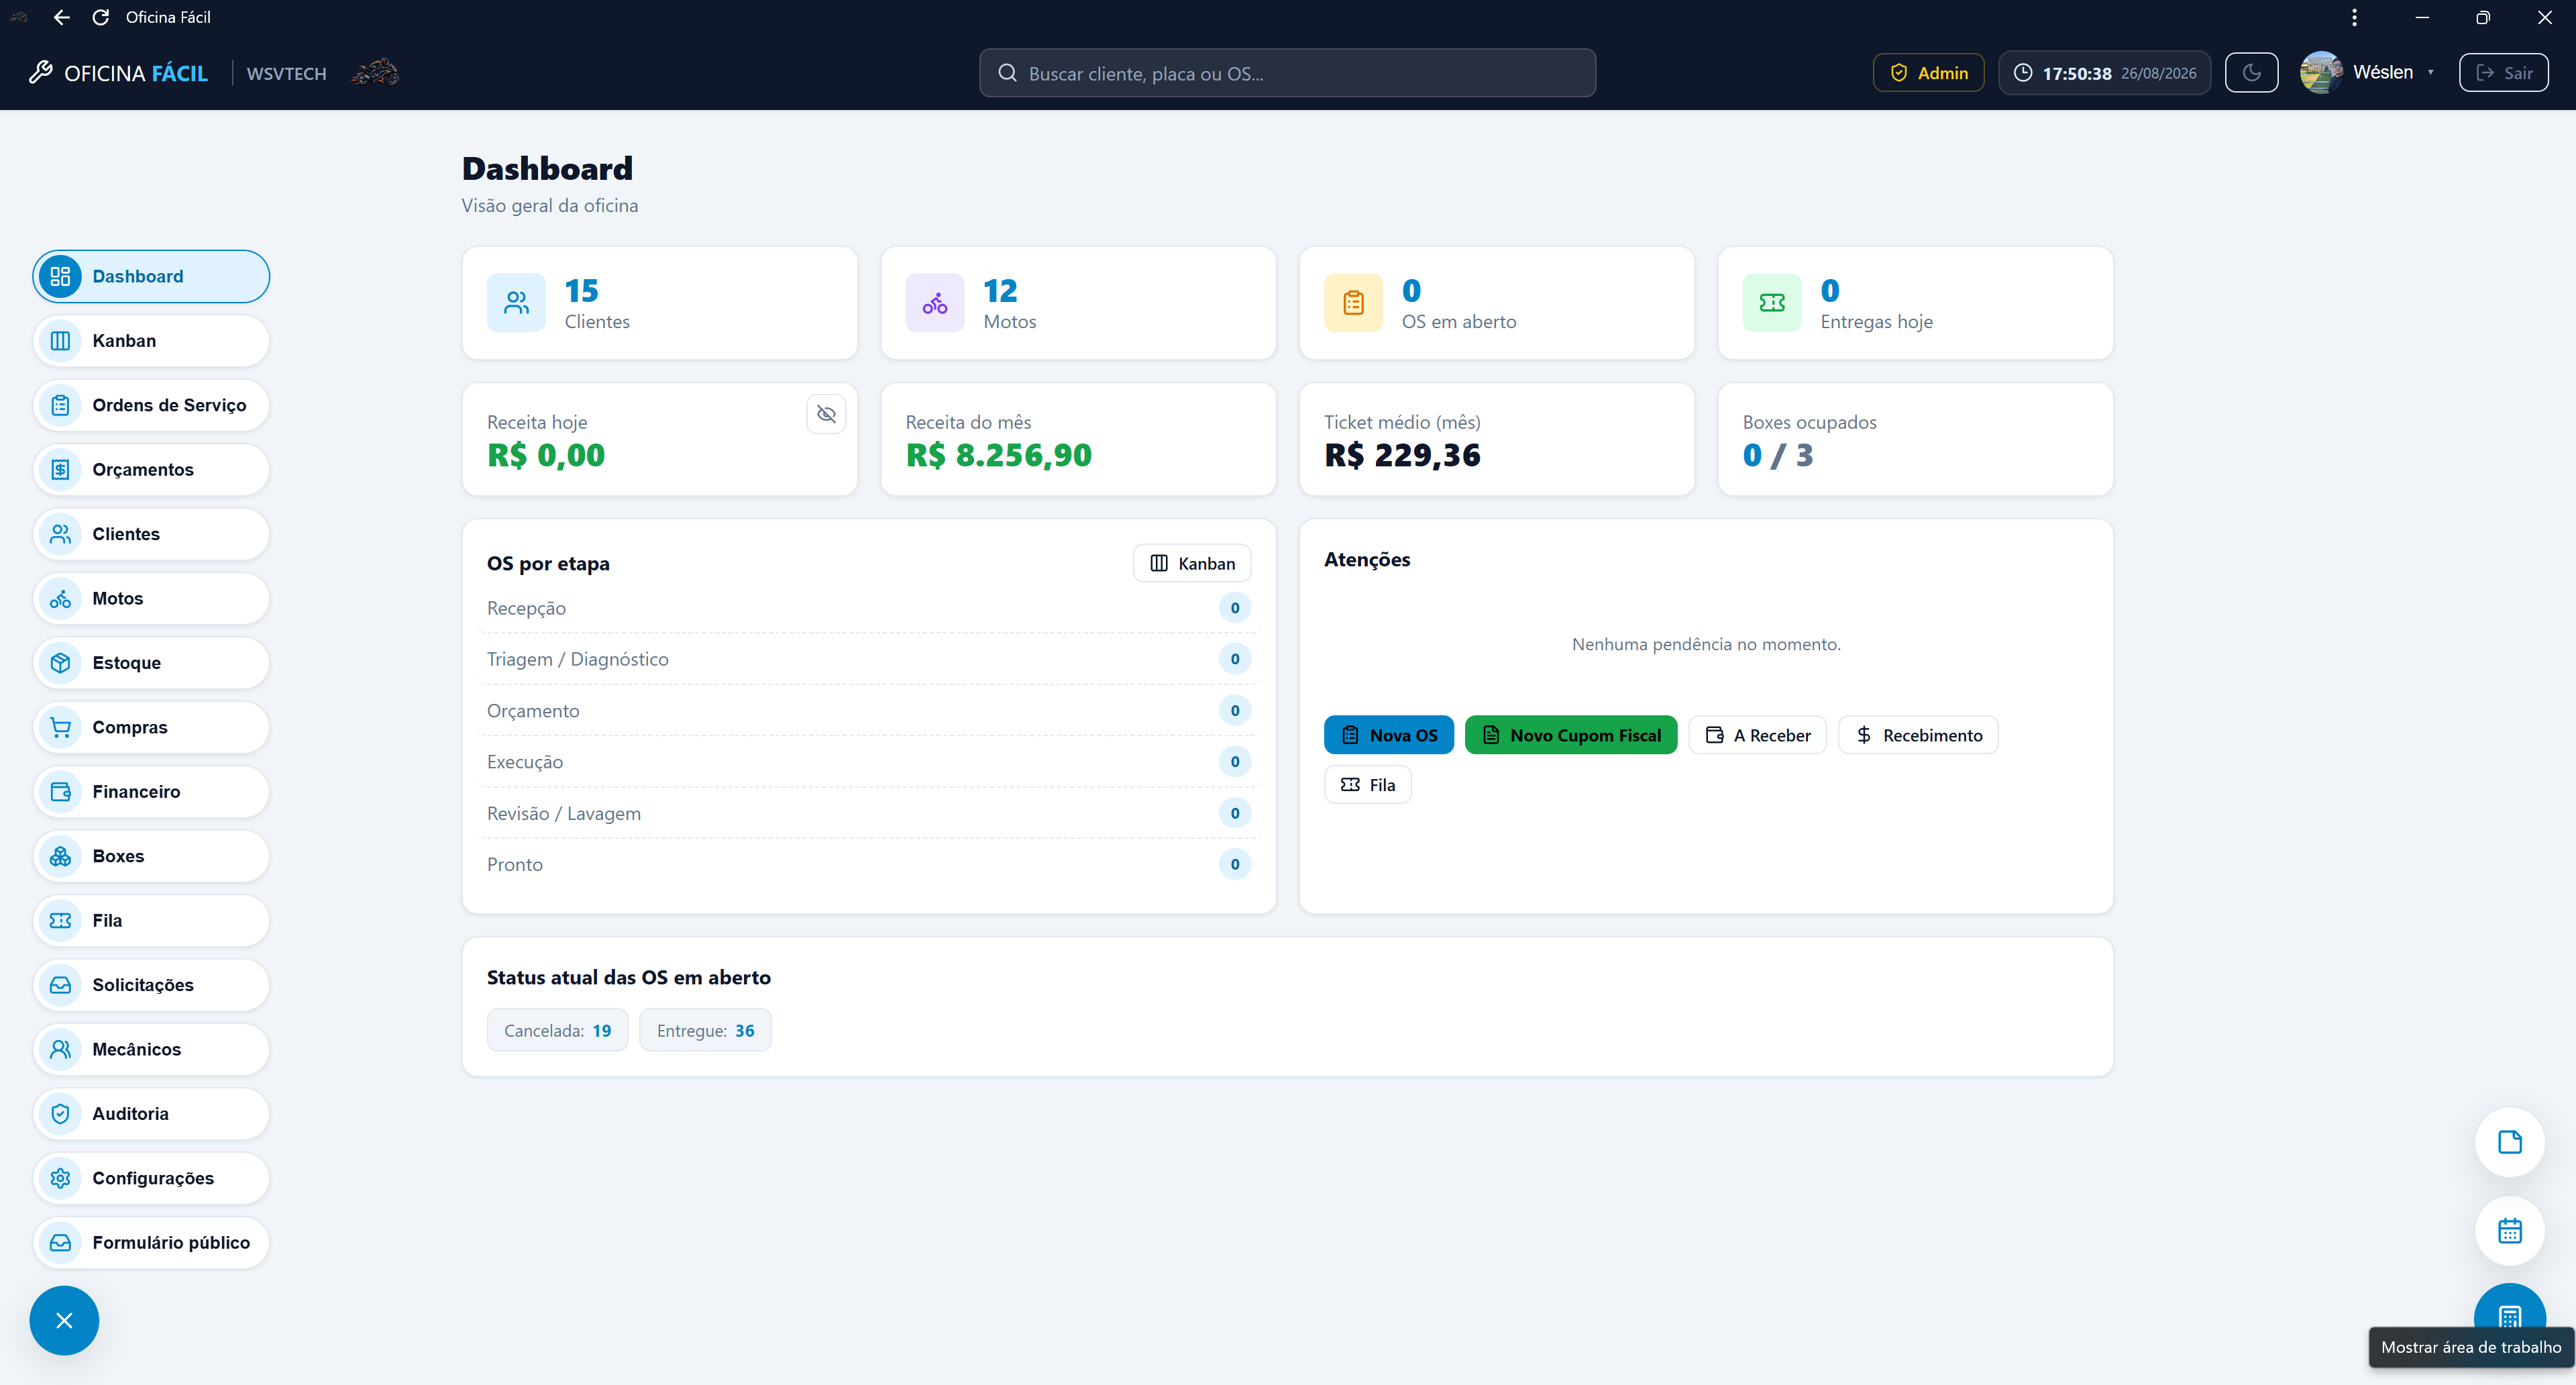Screen dimensions: 2576x1385
Task: Open the browser three-dot menu
Action: coord(2354,17)
